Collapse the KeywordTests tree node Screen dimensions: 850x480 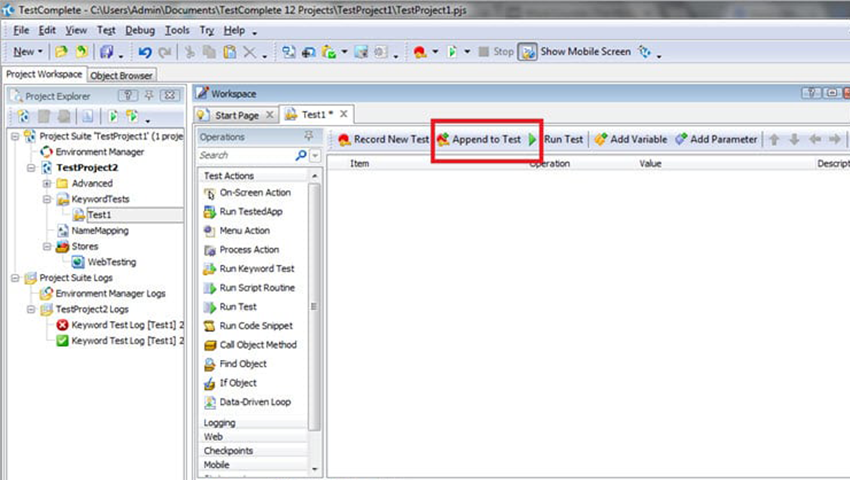point(47,199)
